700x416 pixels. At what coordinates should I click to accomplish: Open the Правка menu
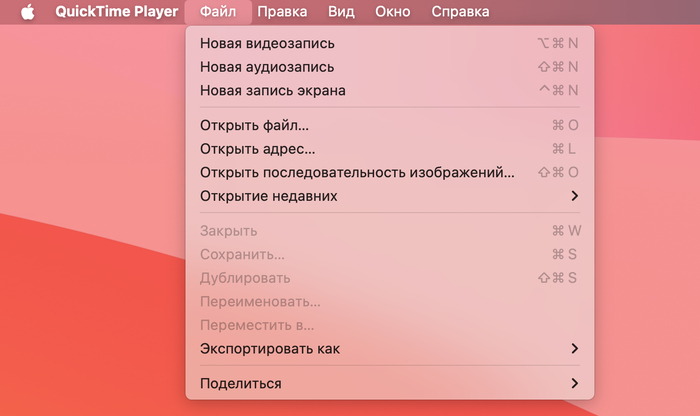[x=281, y=12]
